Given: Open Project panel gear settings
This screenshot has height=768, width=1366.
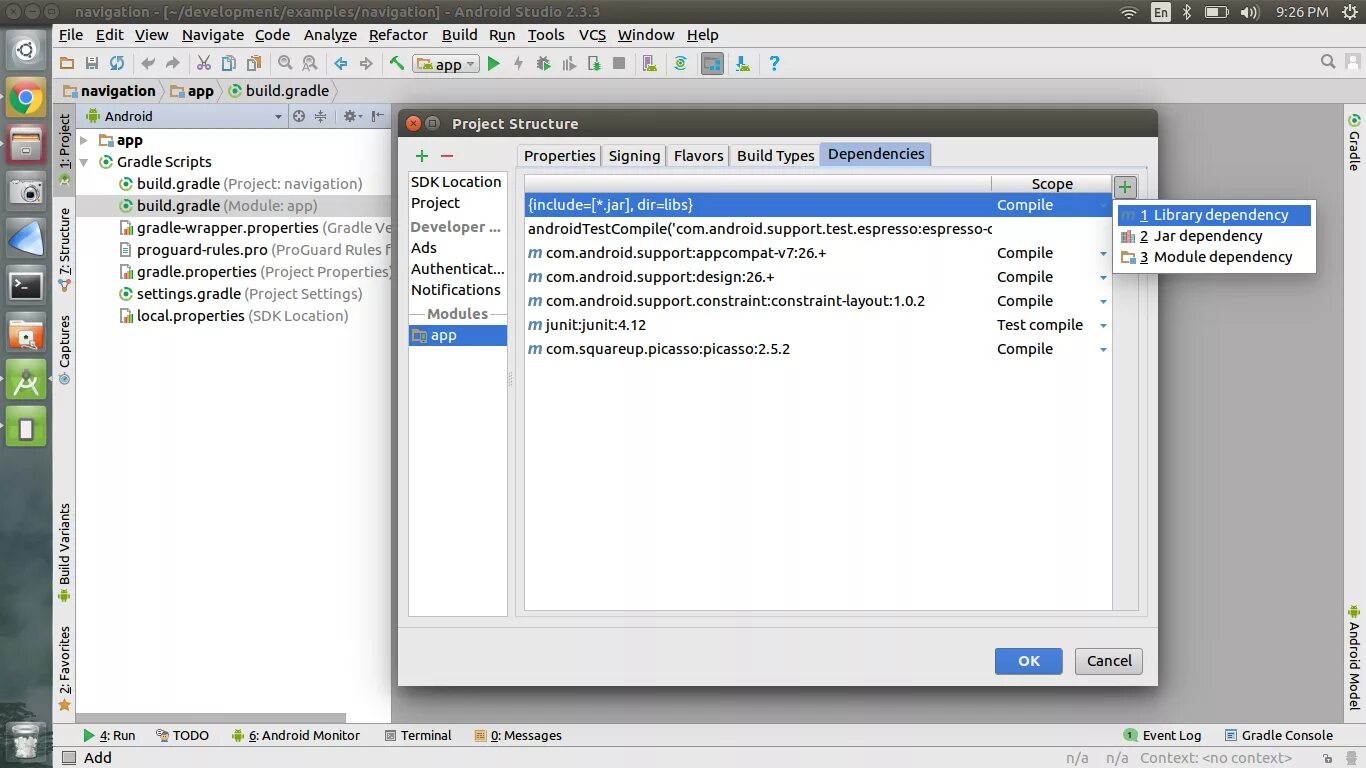Looking at the screenshot, I should pyautogui.click(x=352, y=116).
